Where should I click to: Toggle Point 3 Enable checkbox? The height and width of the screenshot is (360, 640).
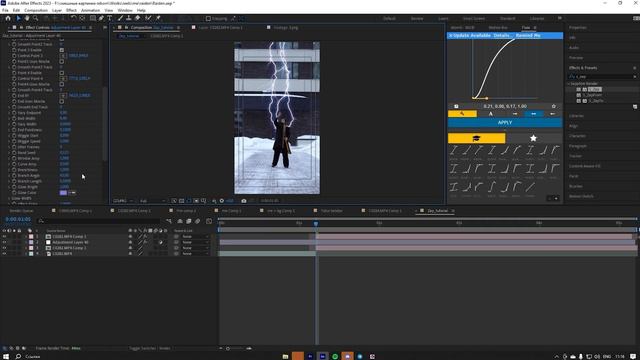62,50
